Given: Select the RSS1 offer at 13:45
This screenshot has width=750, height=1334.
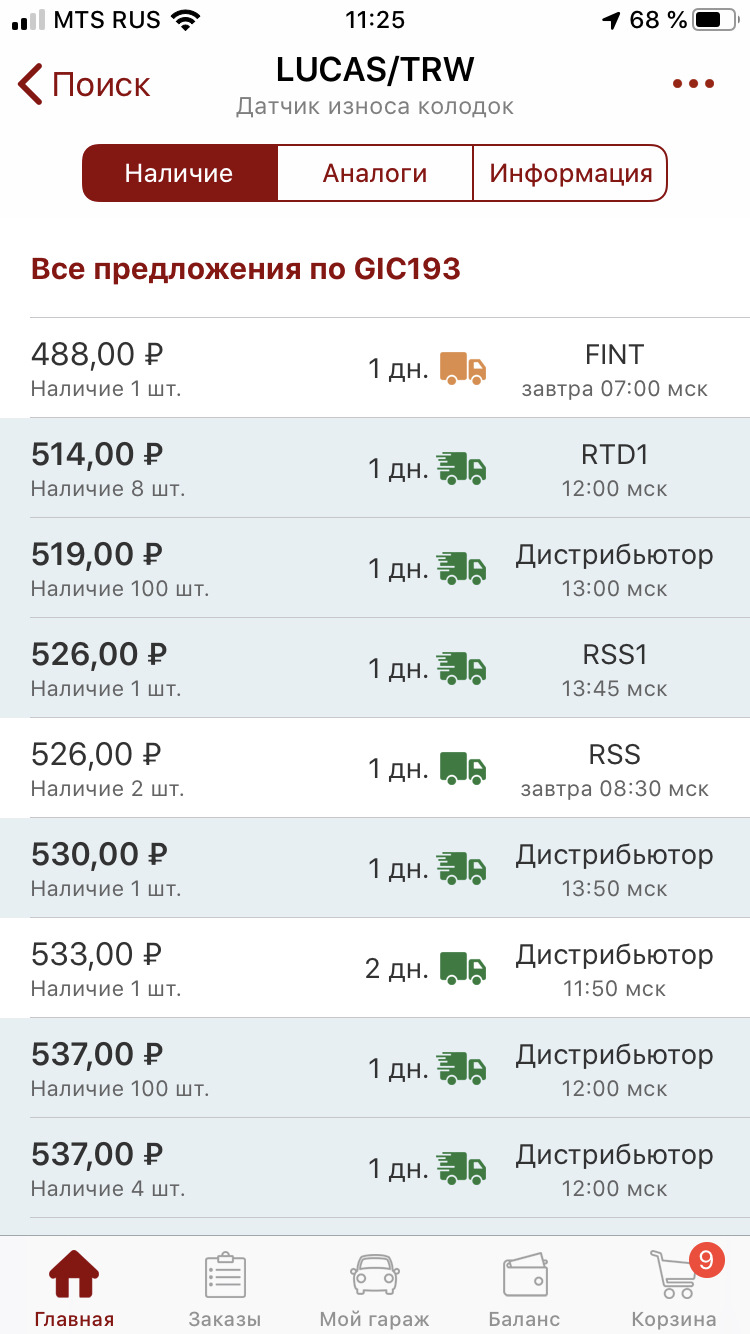Looking at the screenshot, I should (x=200, y=668).
